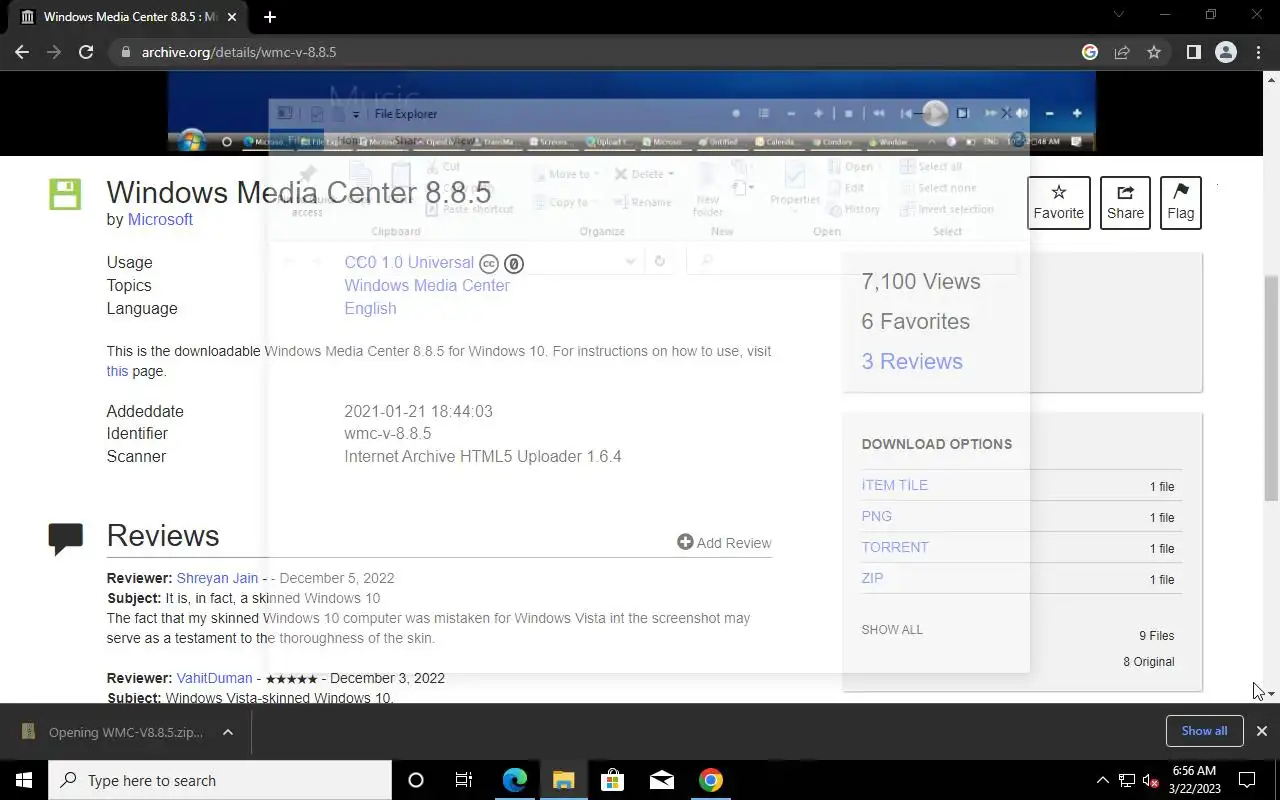
Task: Jump to 3 Reviews link
Action: 912,361
